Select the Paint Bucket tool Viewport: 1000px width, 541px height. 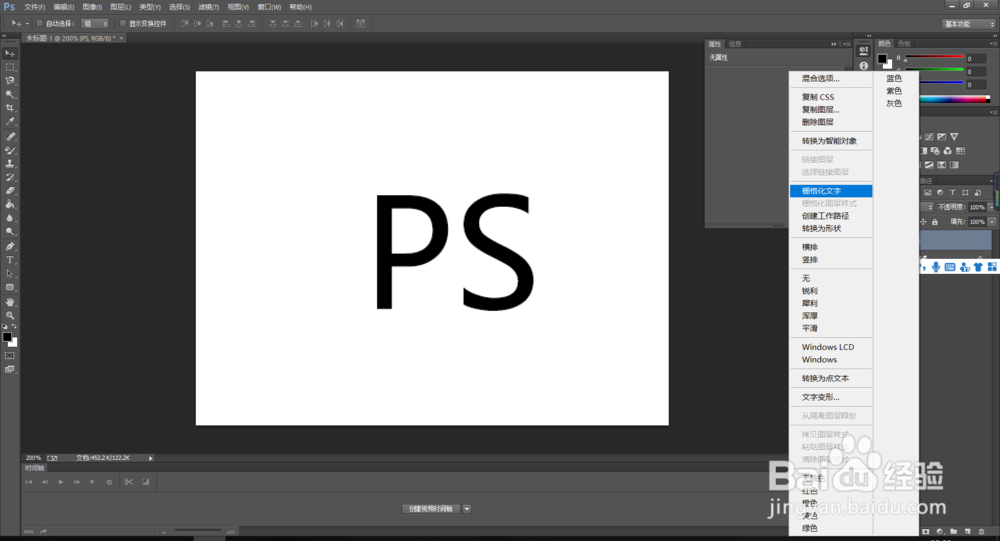click(10, 205)
